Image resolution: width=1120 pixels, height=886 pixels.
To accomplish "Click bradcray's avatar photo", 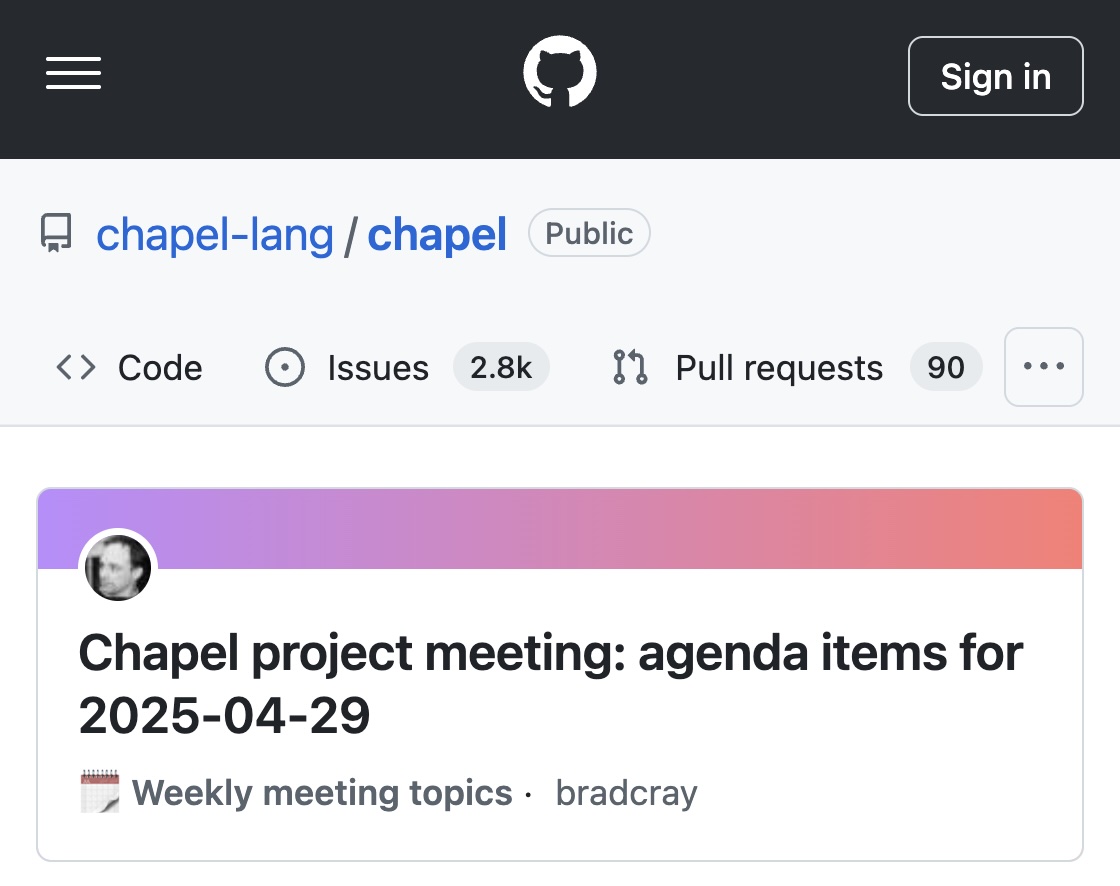I will point(118,568).
